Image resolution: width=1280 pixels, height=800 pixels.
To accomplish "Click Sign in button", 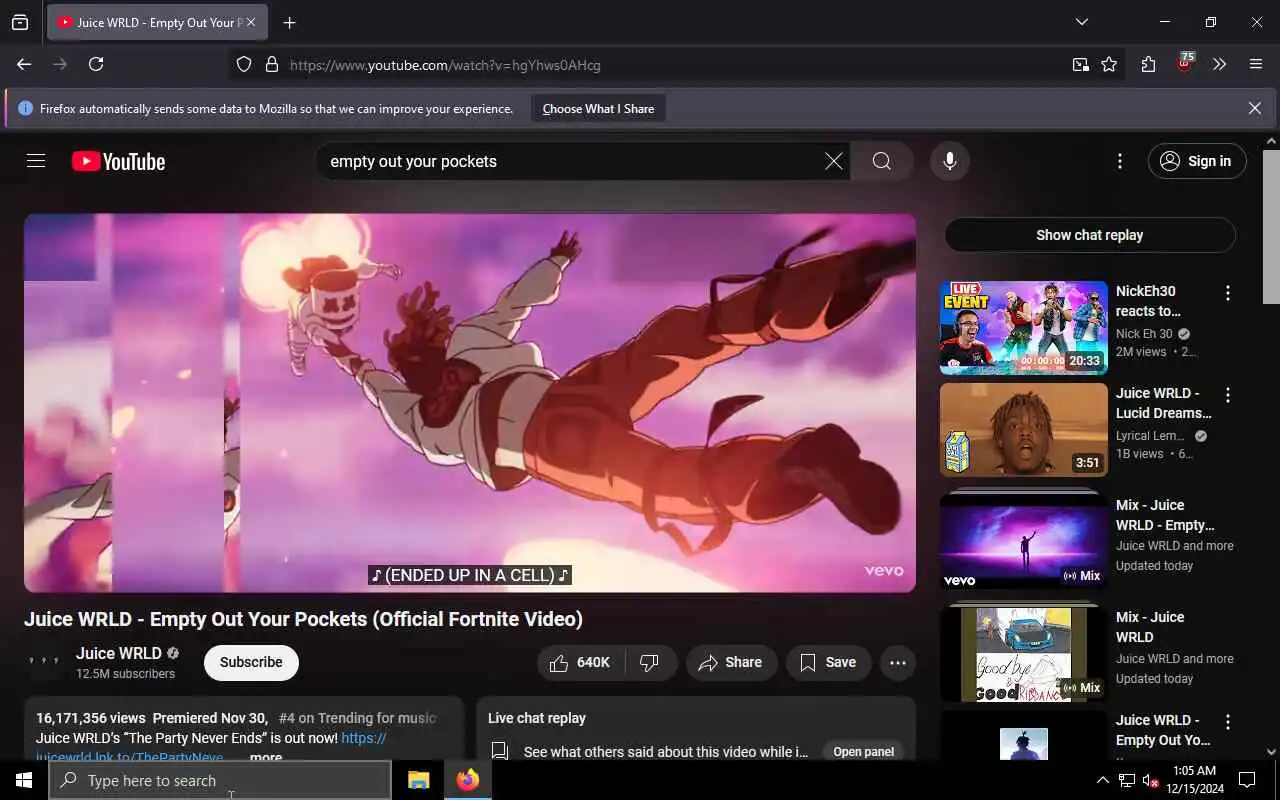I will coord(1197,161).
